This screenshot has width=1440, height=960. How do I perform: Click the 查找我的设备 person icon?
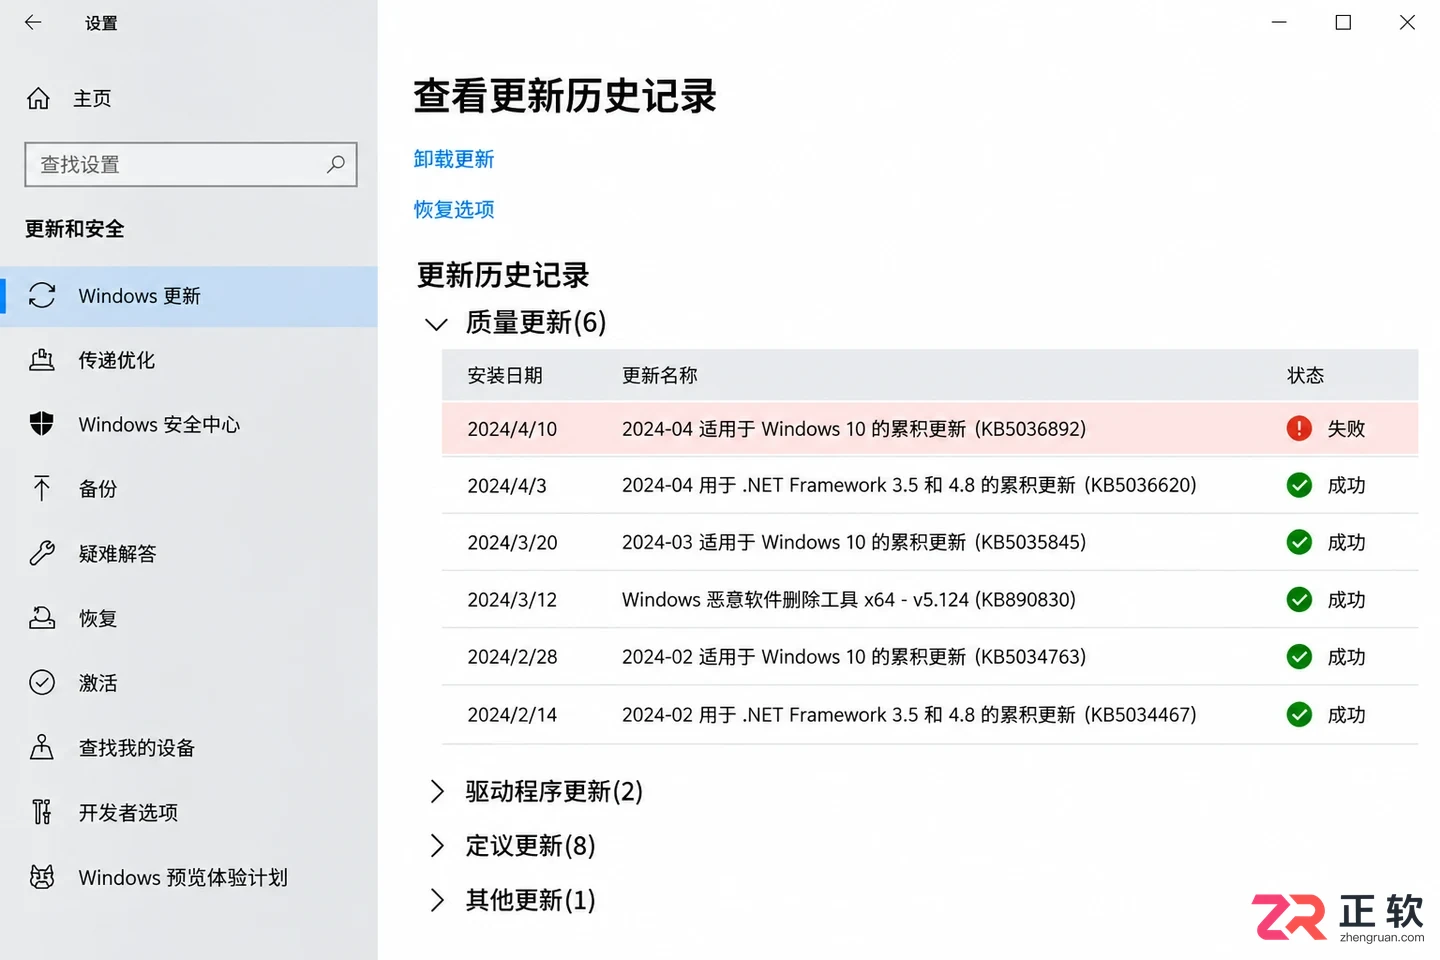tap(42, 747)
